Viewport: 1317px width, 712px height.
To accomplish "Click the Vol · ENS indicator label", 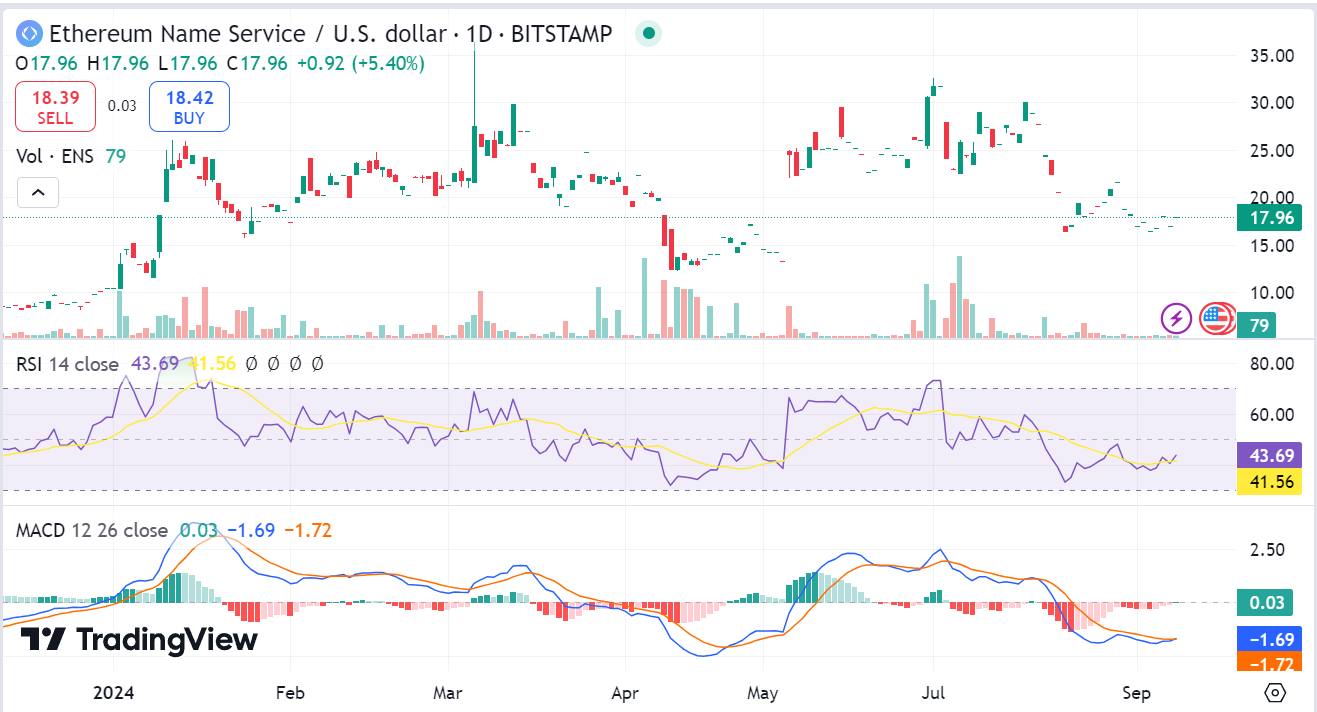I will (x=55, y=156).
